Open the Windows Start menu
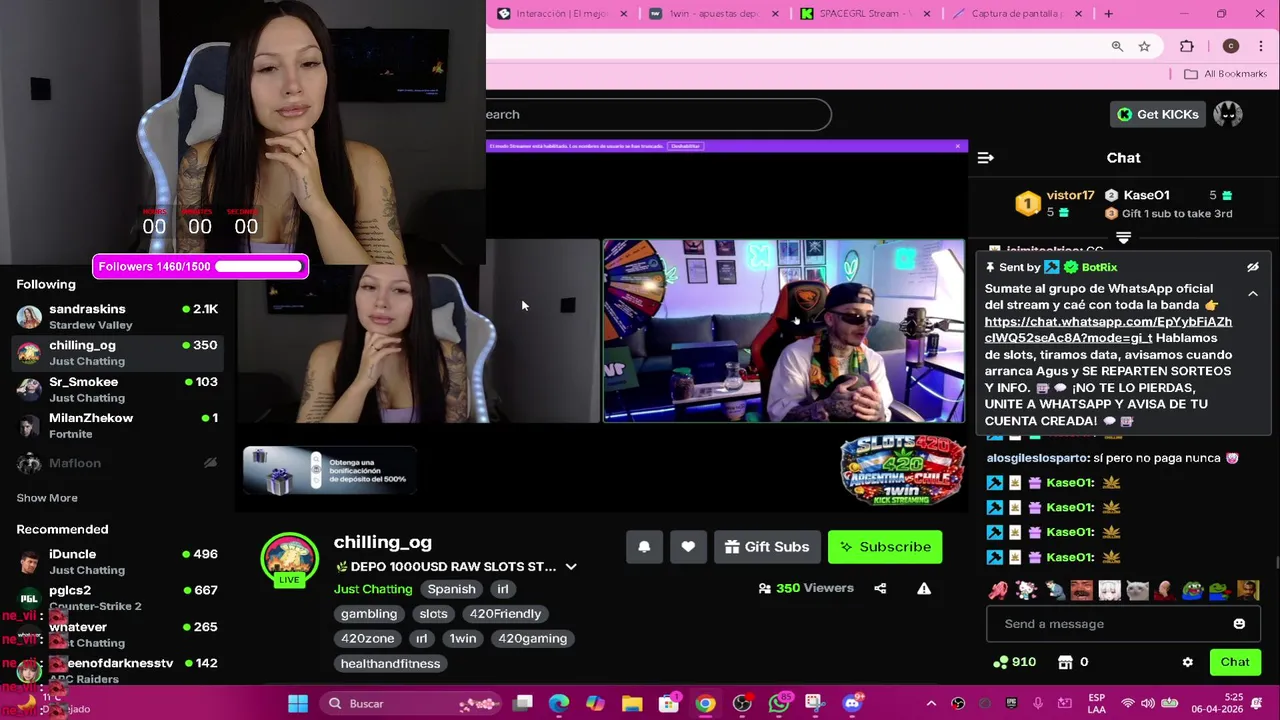This screenshot has width=1280, height=720. (x=298, y=704)
